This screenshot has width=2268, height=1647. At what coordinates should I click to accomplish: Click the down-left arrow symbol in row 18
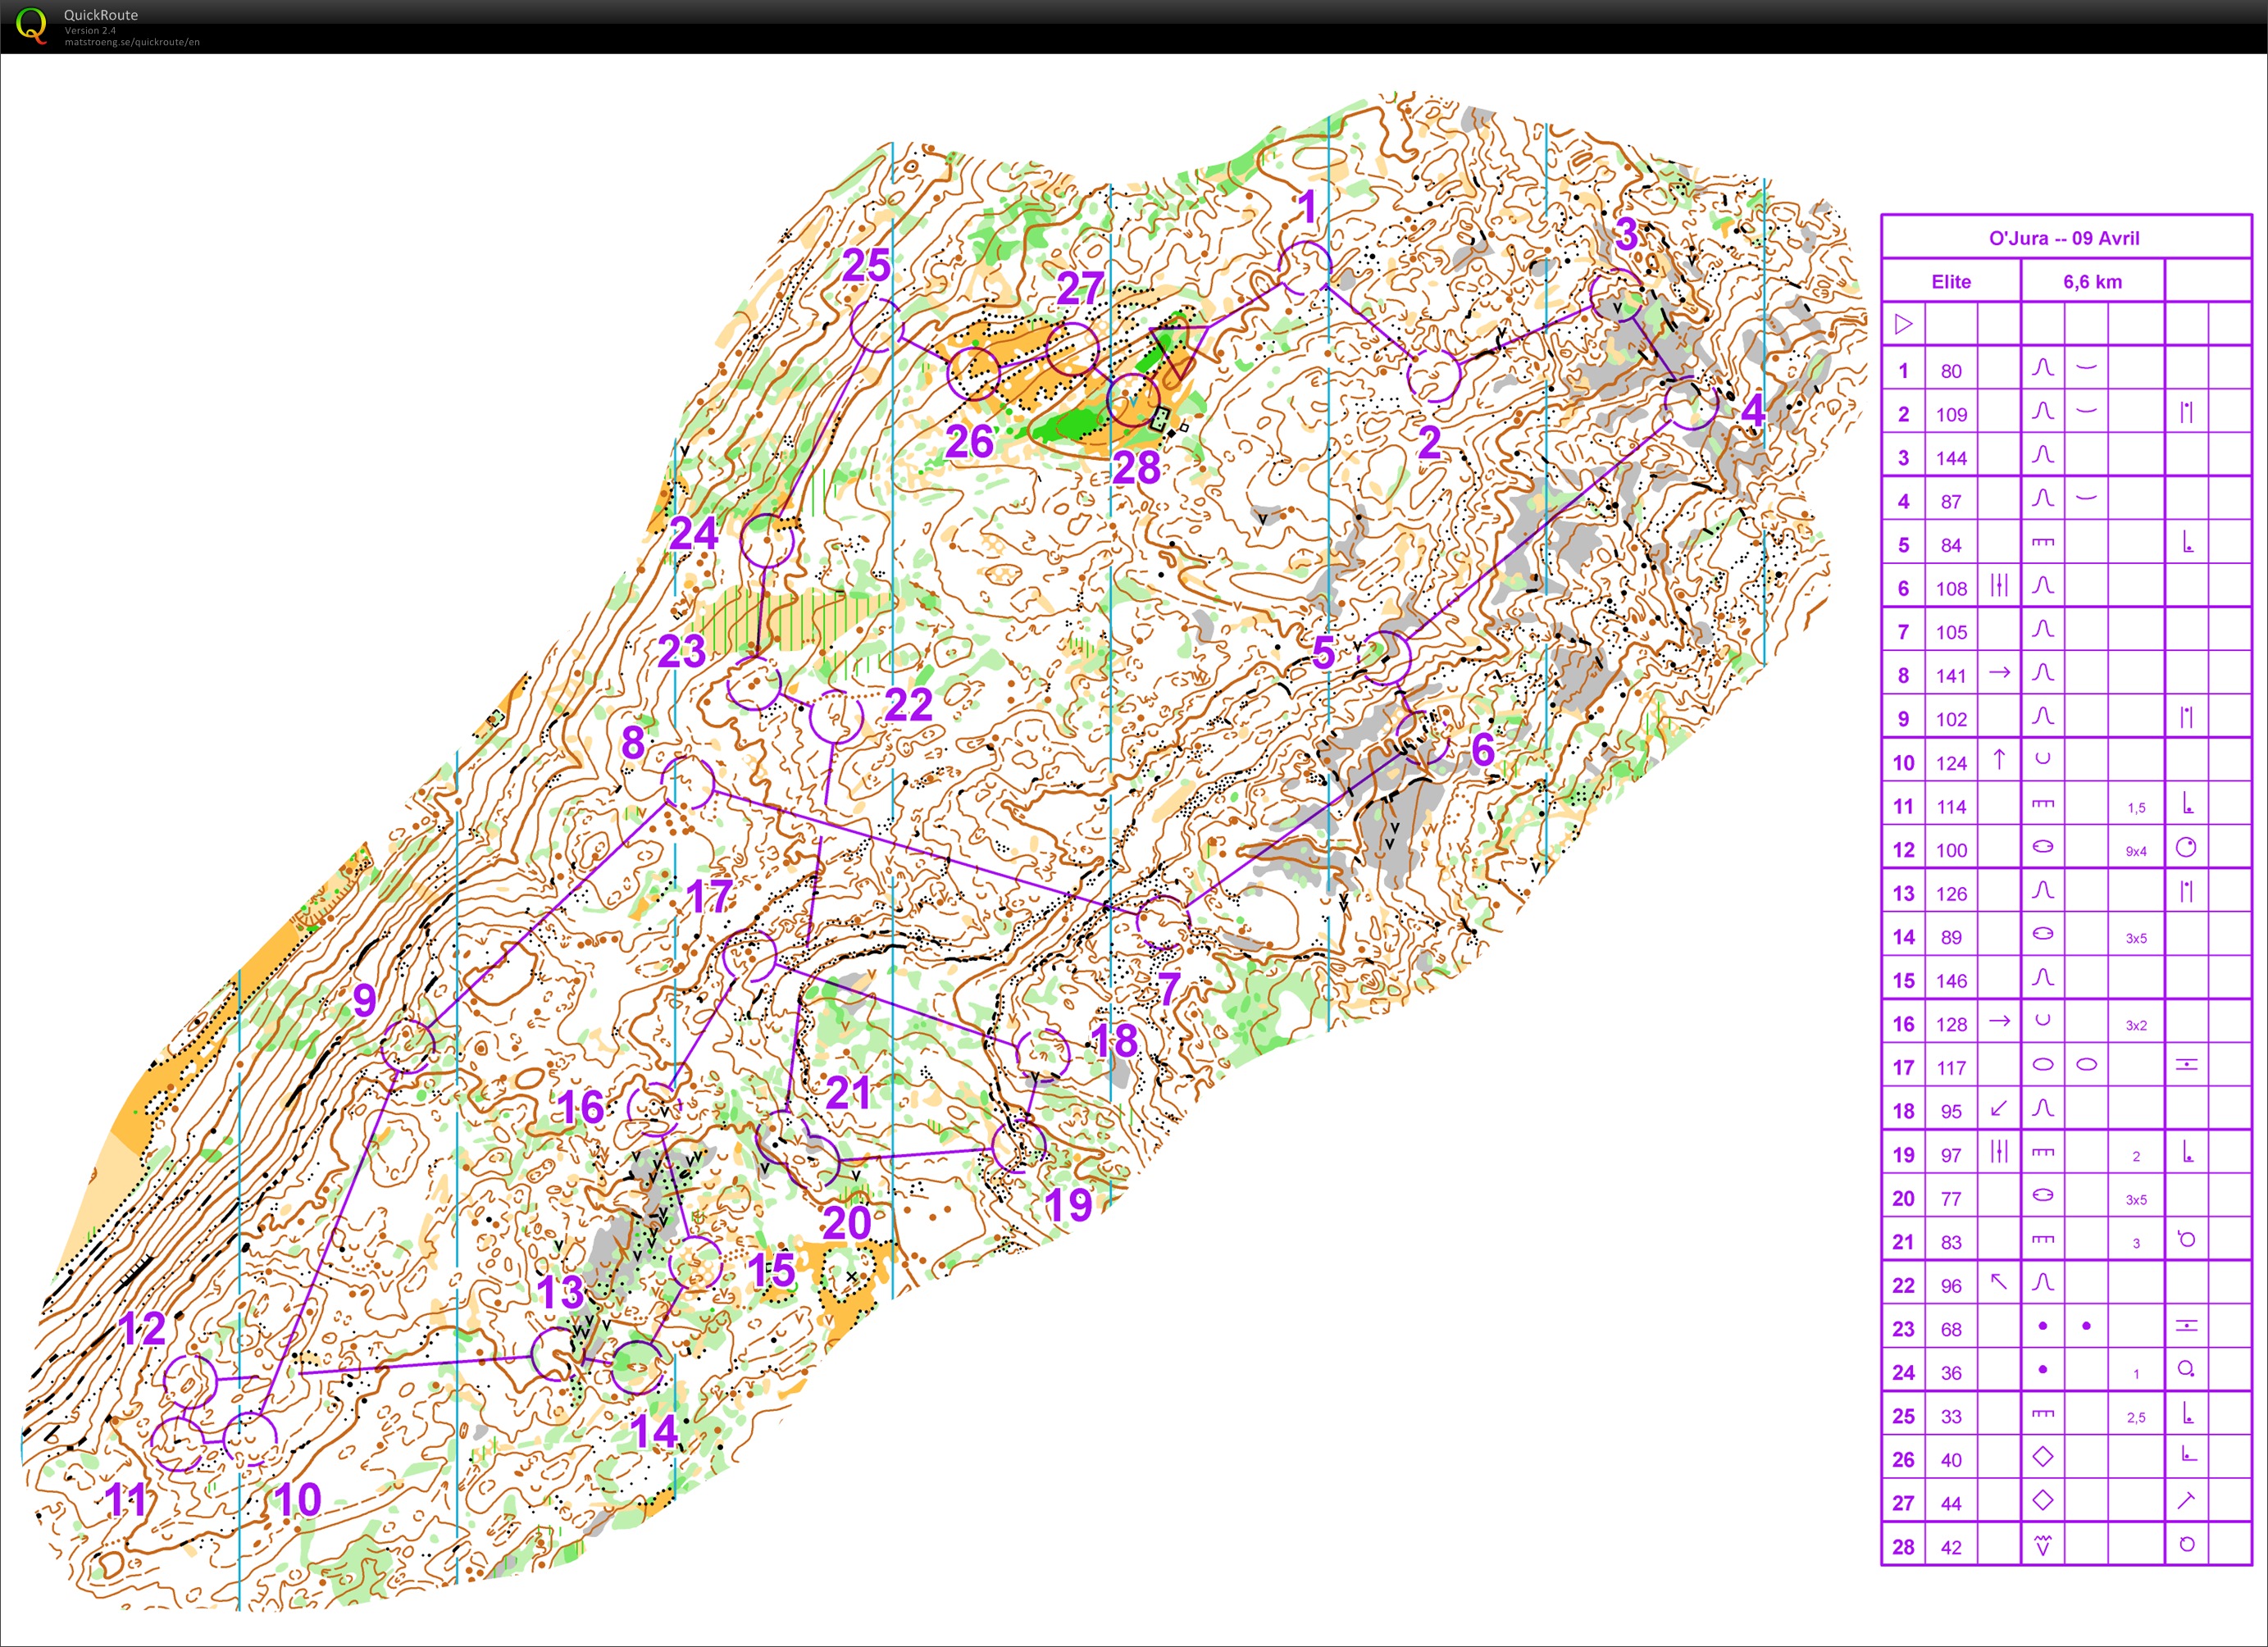click(1999, 1108)
